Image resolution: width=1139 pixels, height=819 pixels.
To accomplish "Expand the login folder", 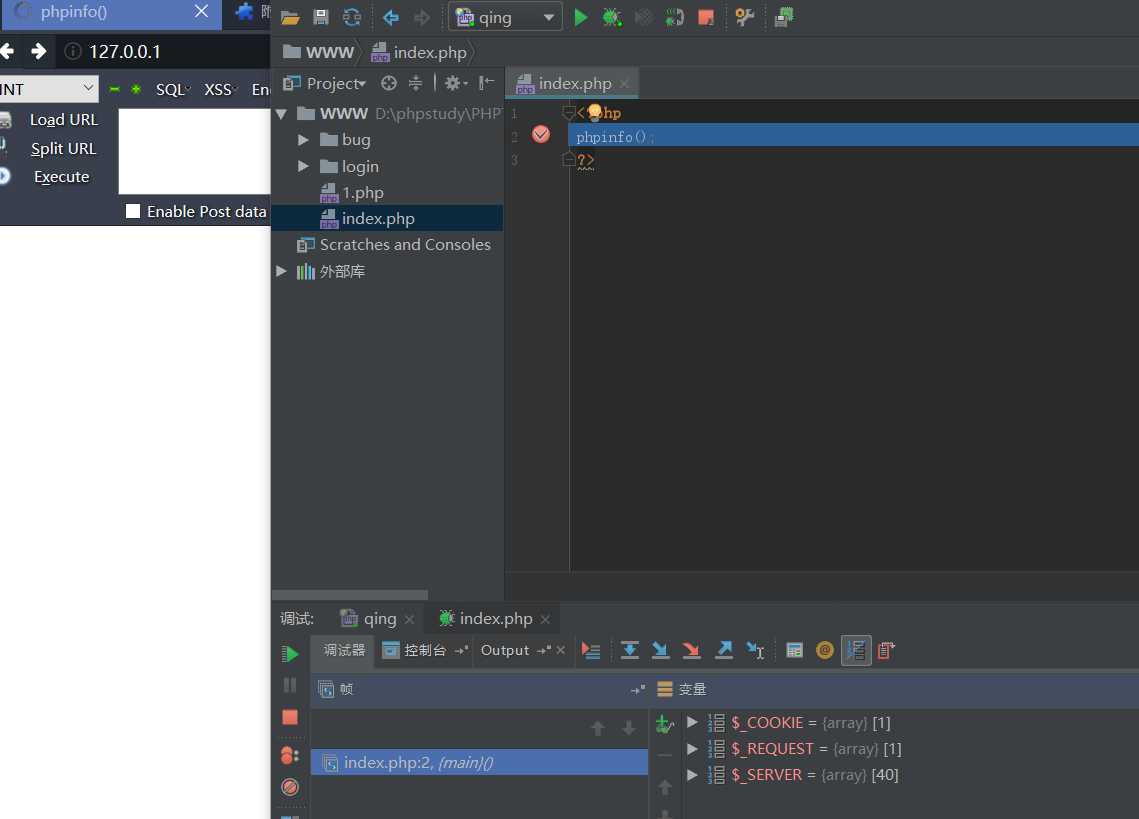I will [x=304, y=166].
